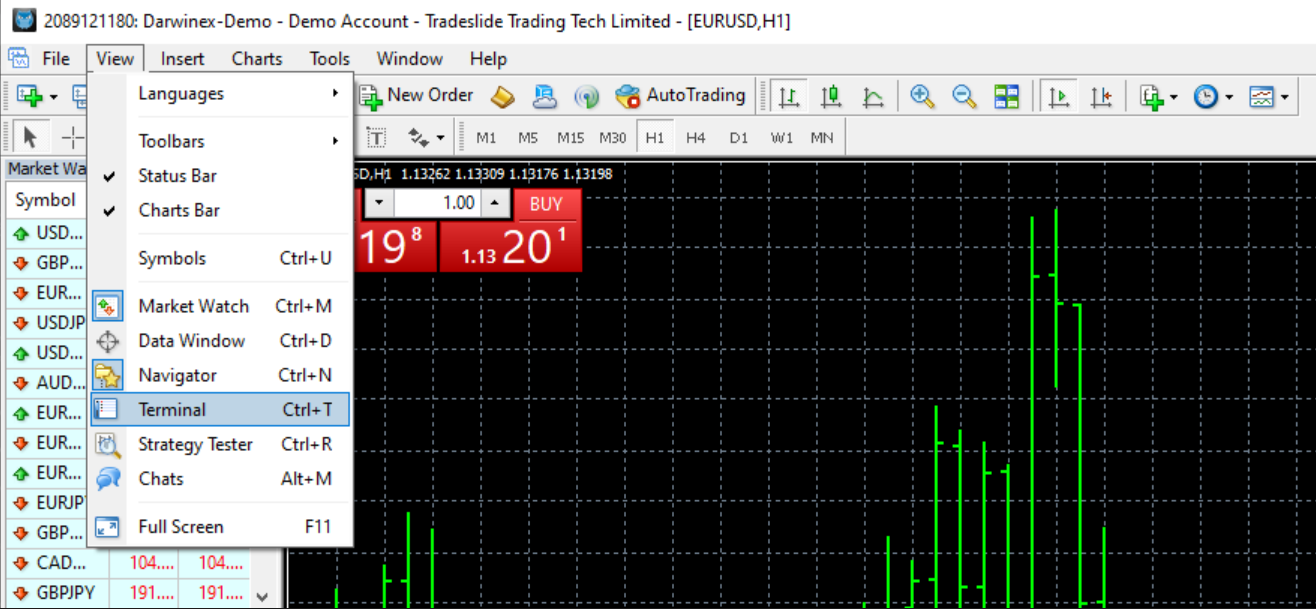Open the Arrows tool dropdown arrow
The height and width of the screenshot is (609, 1316).
pos(441,138)
